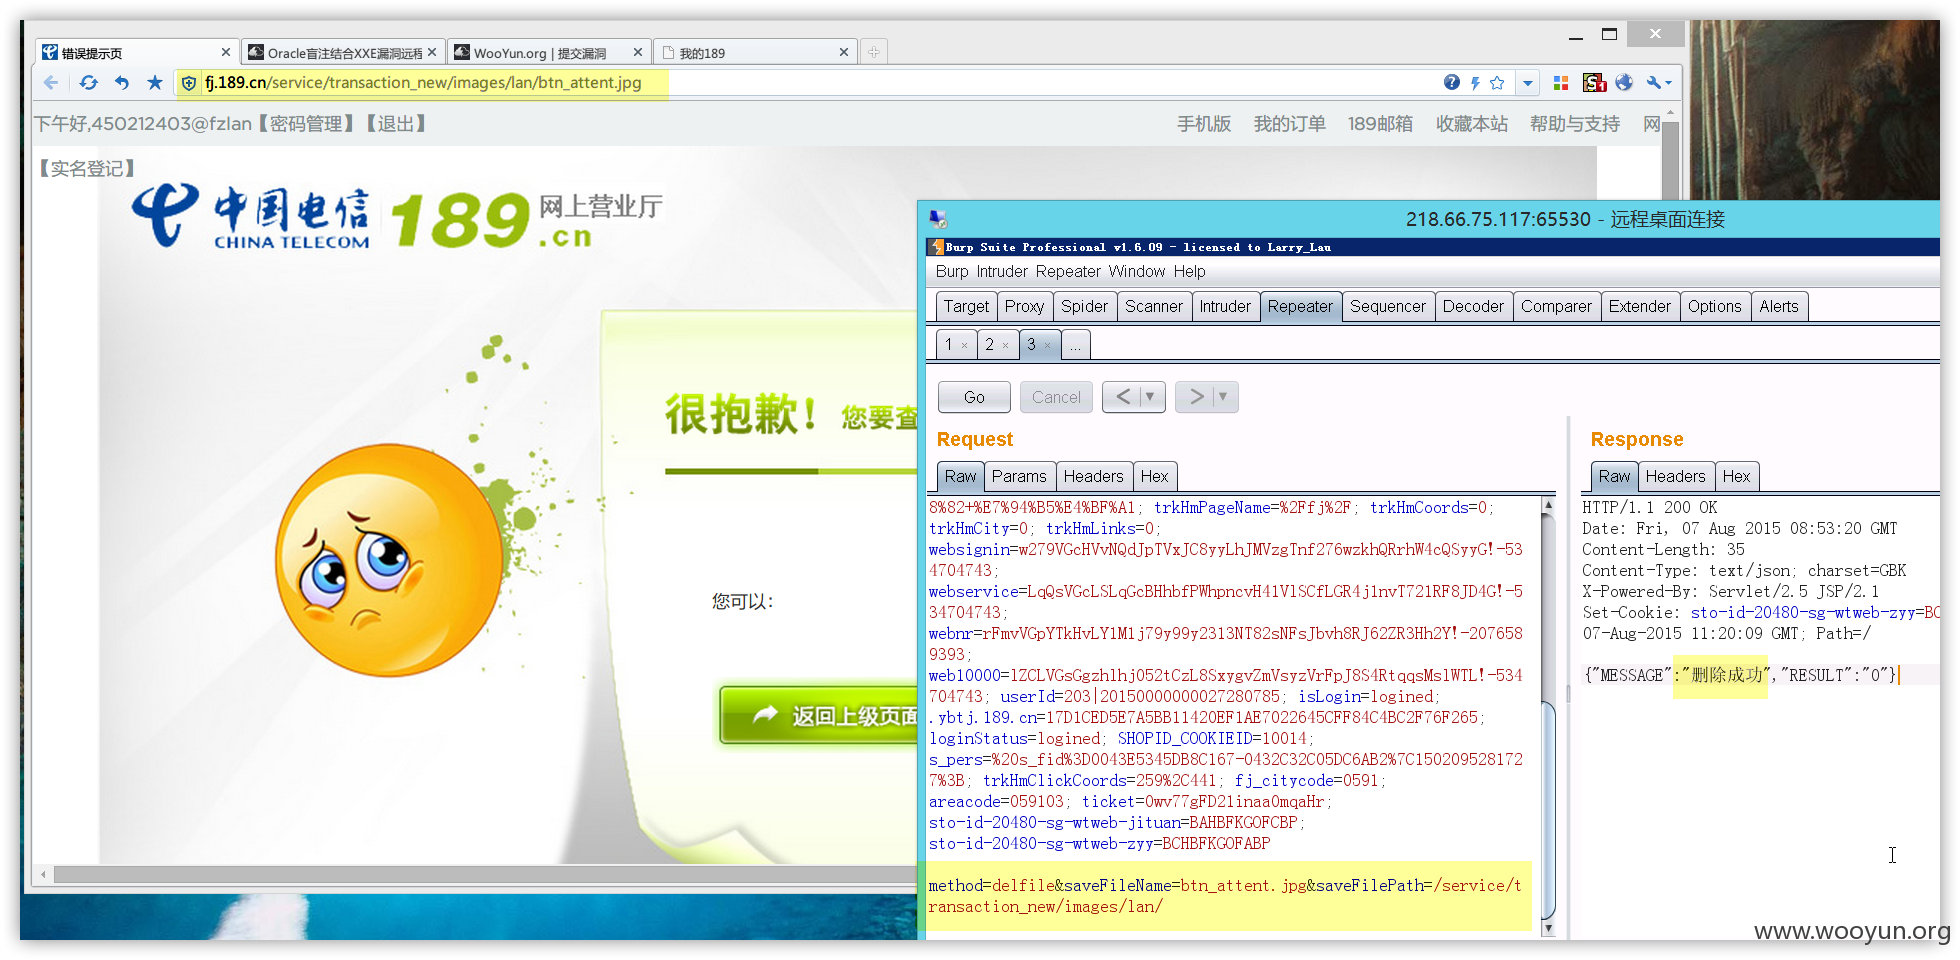Close the 我的189 browser tab
The image size is (1960, 960).
pyautogui.click(x=844, y=52)
